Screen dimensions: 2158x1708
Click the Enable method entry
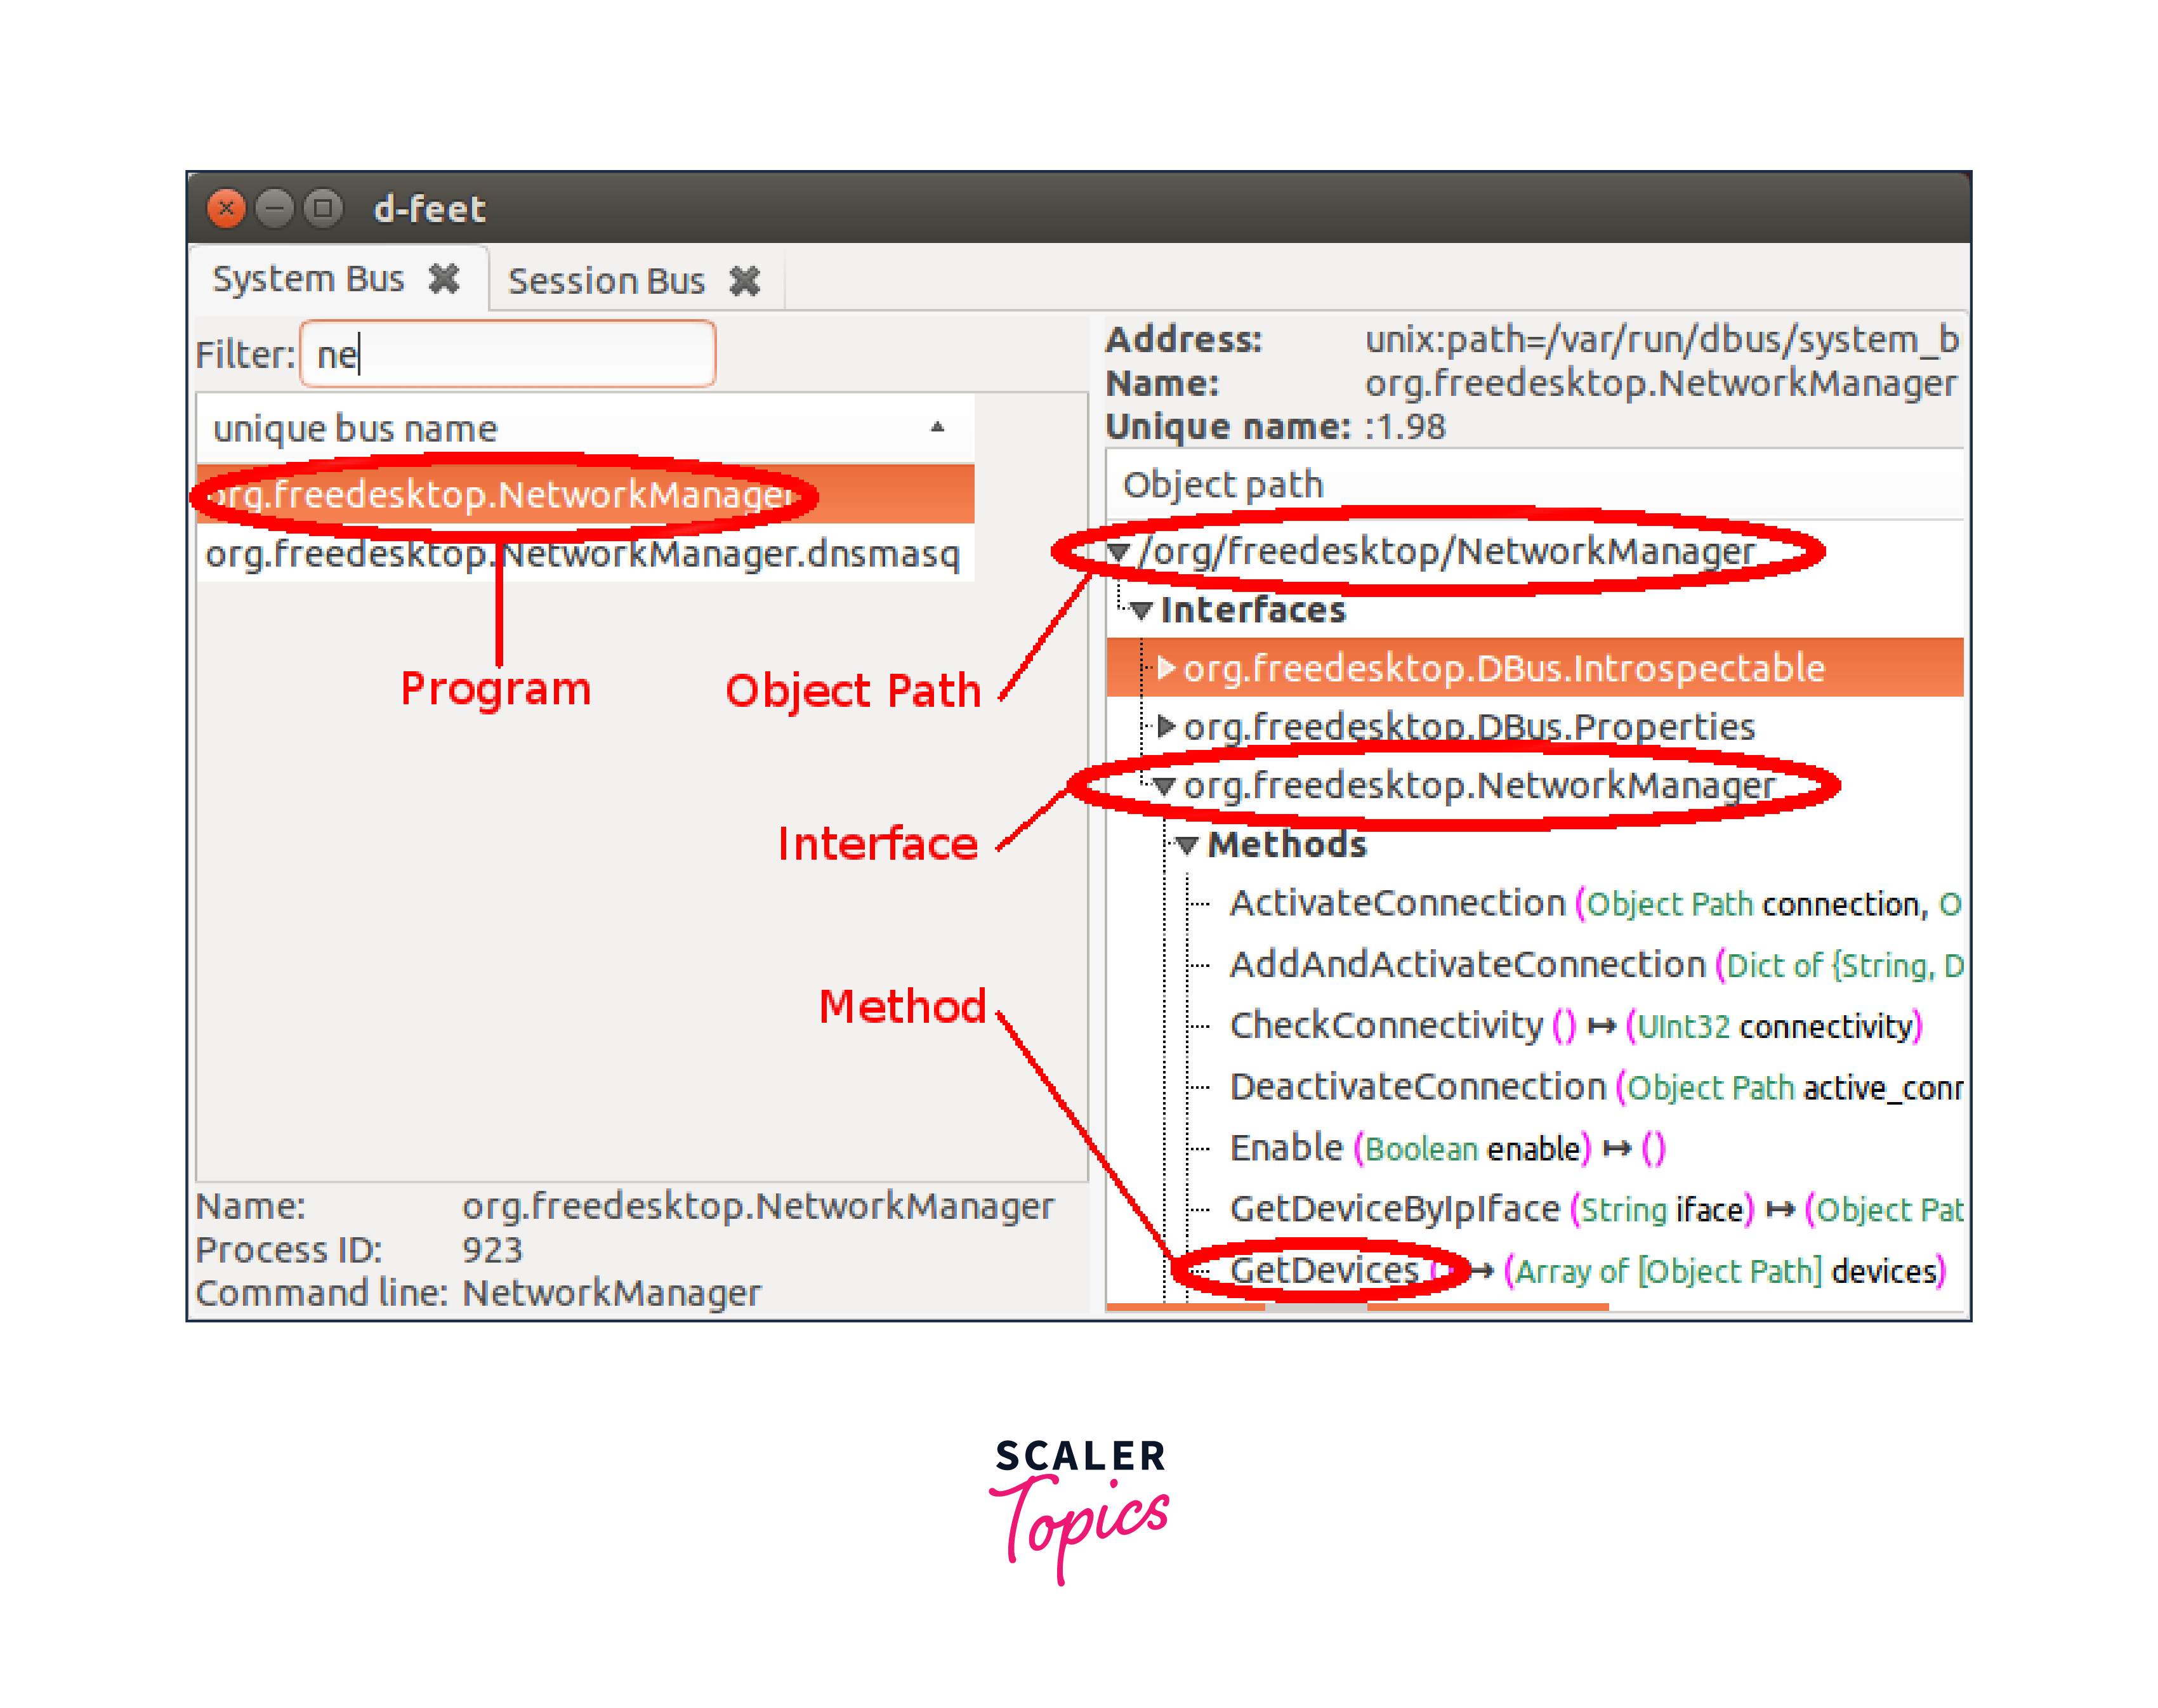pos(1286,1148)
